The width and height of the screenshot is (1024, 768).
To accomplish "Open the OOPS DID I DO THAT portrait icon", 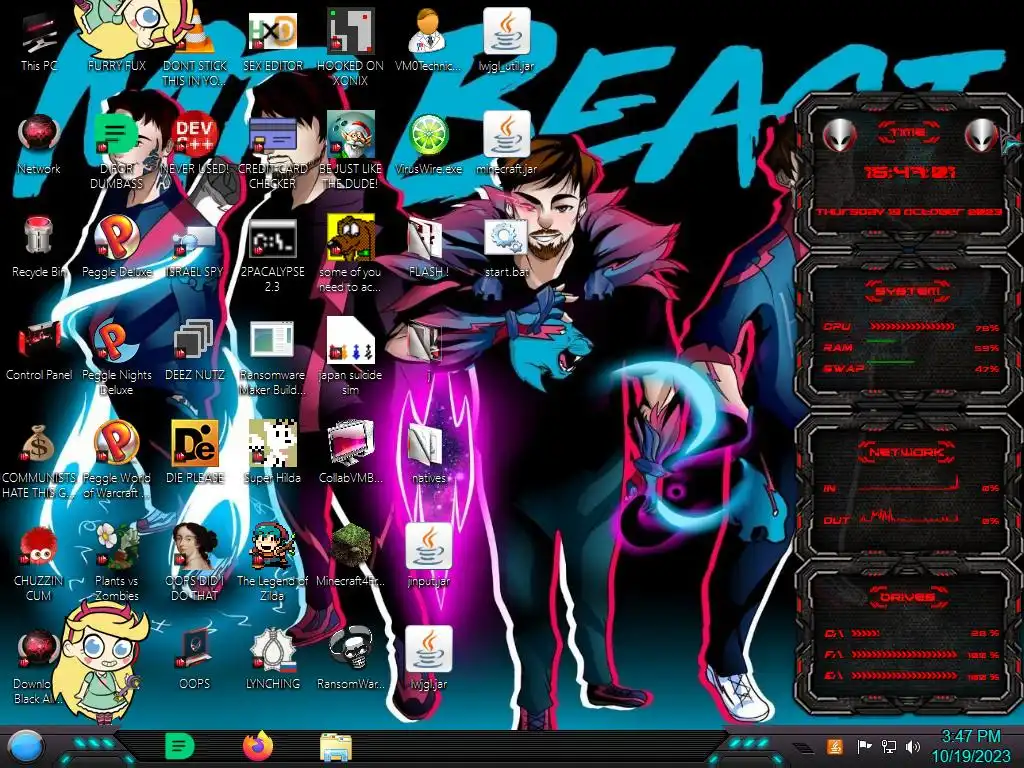I will click(195, 546).
